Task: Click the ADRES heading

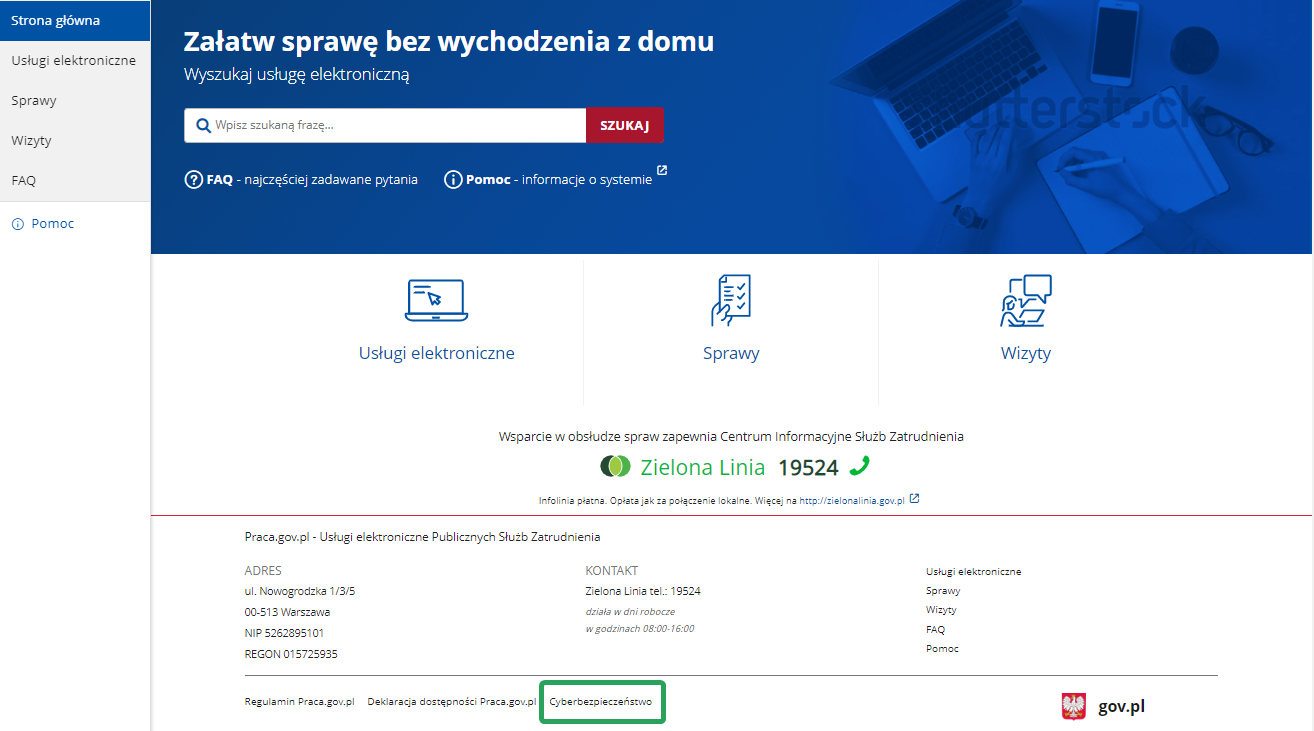Action: (263, 571)
